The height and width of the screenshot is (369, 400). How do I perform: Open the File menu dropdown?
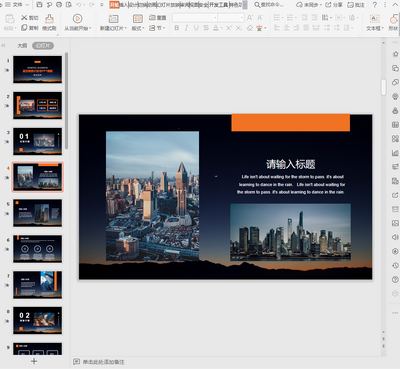pyautogui.click(x=21, y=5)
